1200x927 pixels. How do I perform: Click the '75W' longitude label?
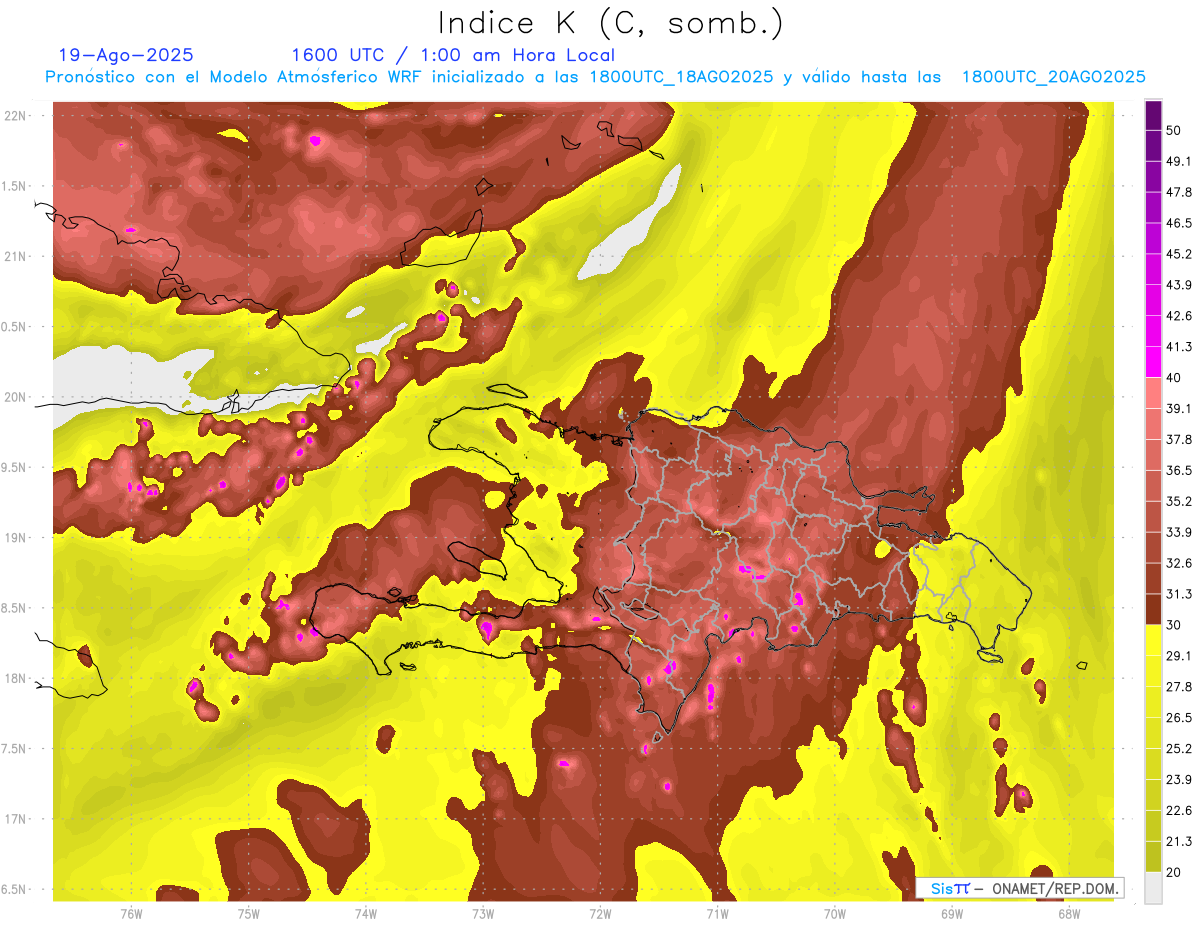(x=249, y=914)
